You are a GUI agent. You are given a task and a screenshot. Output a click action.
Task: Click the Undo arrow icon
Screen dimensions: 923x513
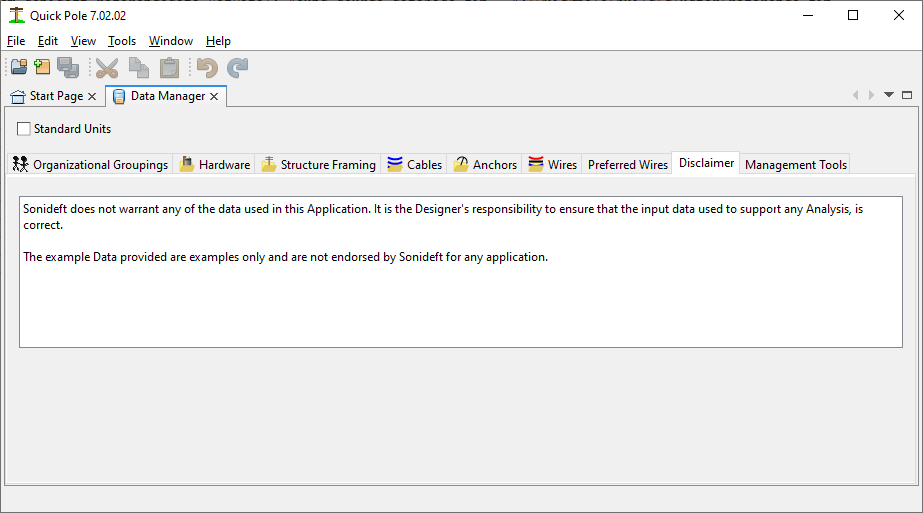click(207, 68)
